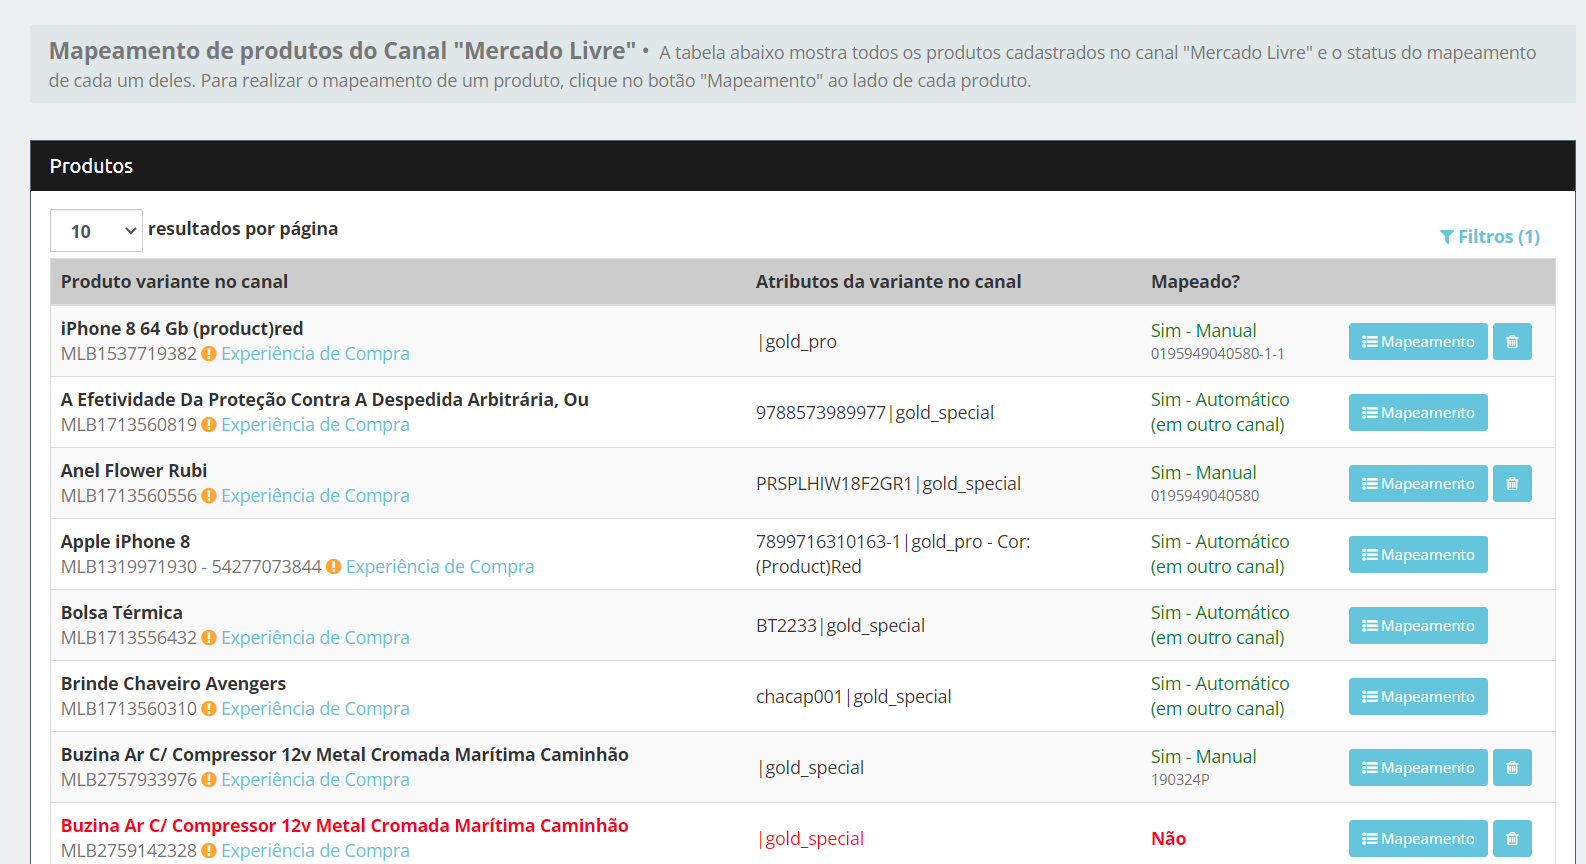Click ID 'MLB1319971930 - 54277073844'

(191, 567)
